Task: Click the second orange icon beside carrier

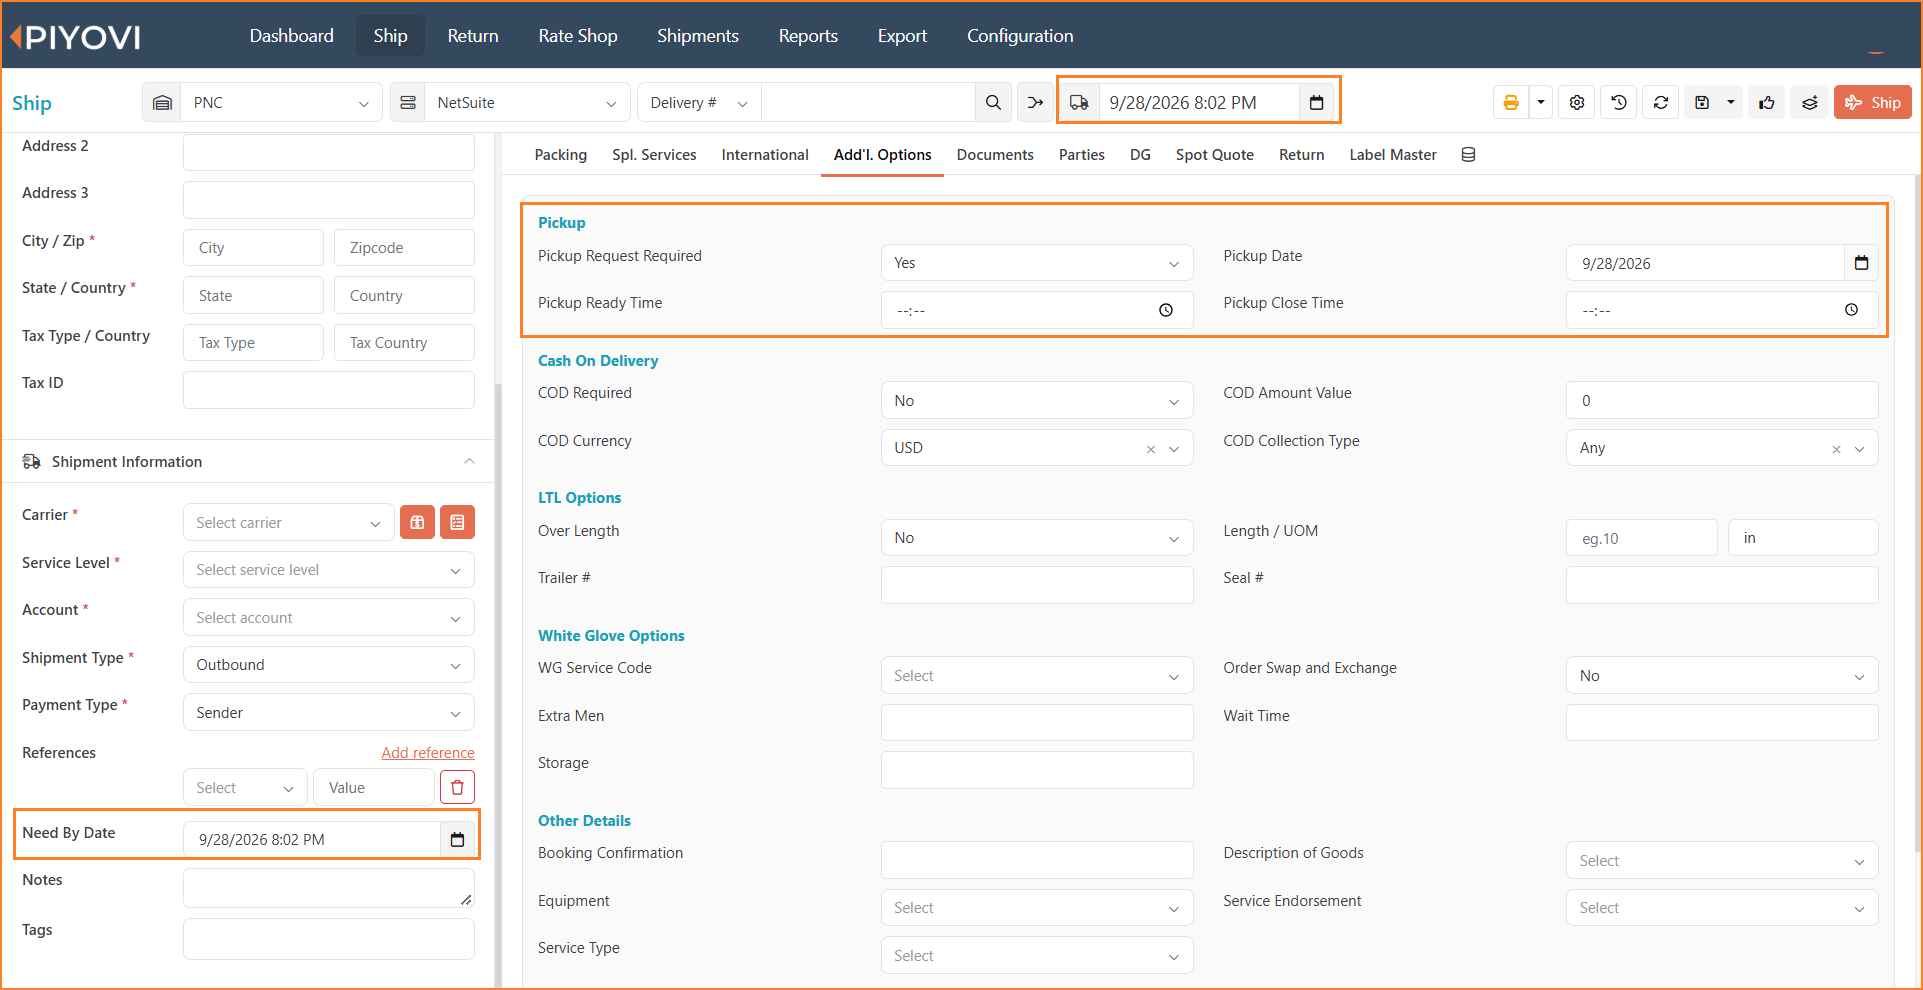Action: click(x=457, y=522)
